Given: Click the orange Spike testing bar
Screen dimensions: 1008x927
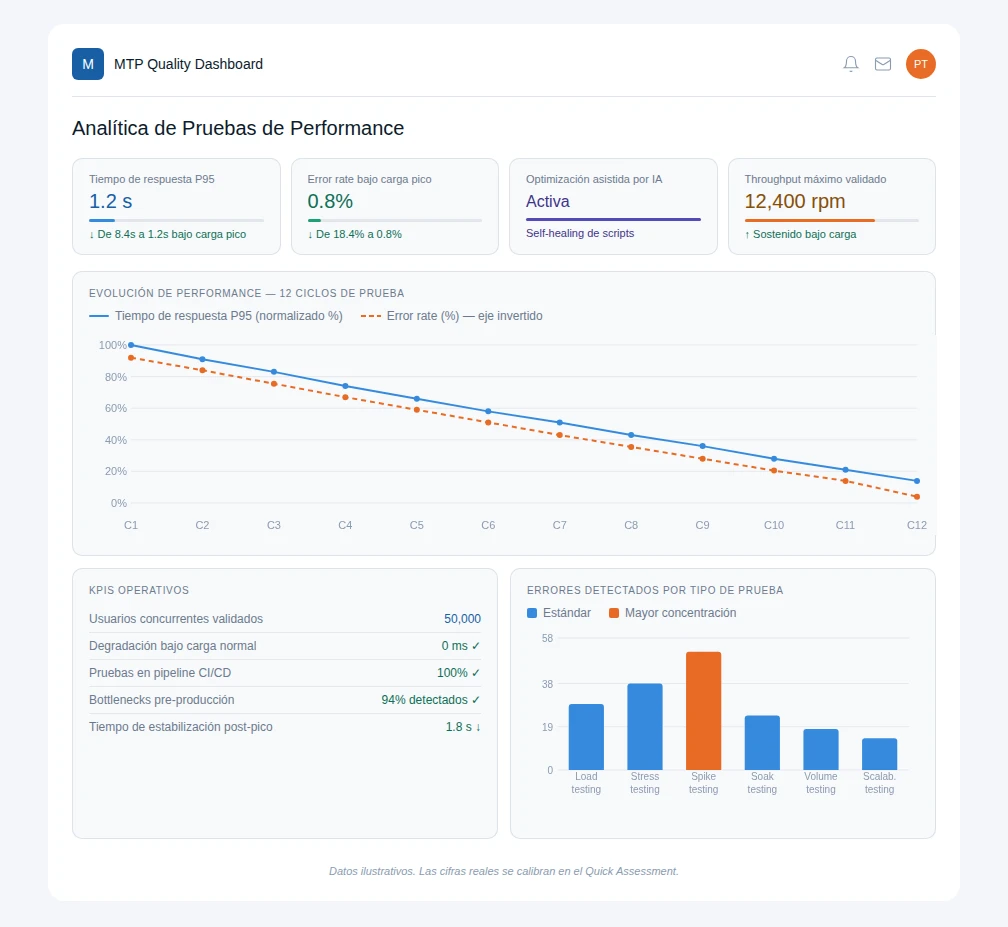Looking at the screenshot, I should click(x=703, y=711).
